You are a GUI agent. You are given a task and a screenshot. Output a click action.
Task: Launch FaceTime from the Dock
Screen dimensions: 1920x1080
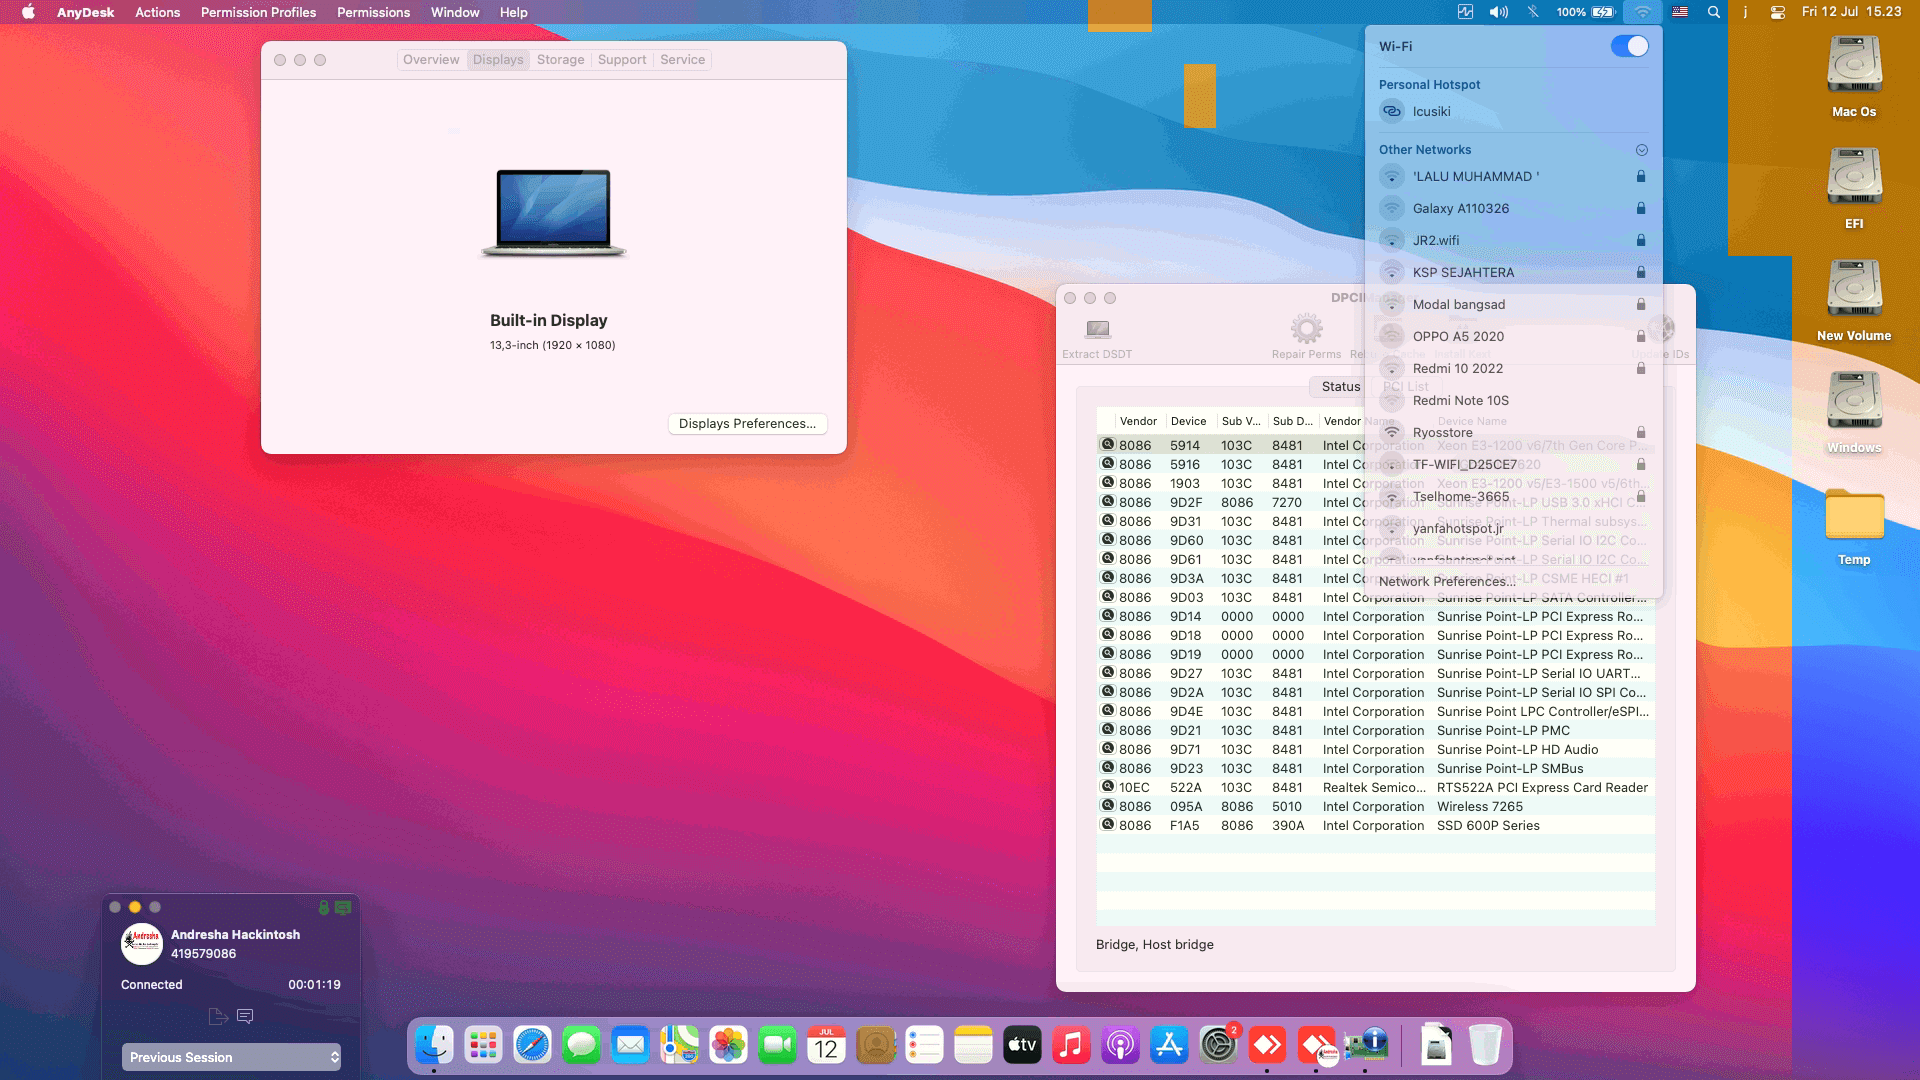777,1045
